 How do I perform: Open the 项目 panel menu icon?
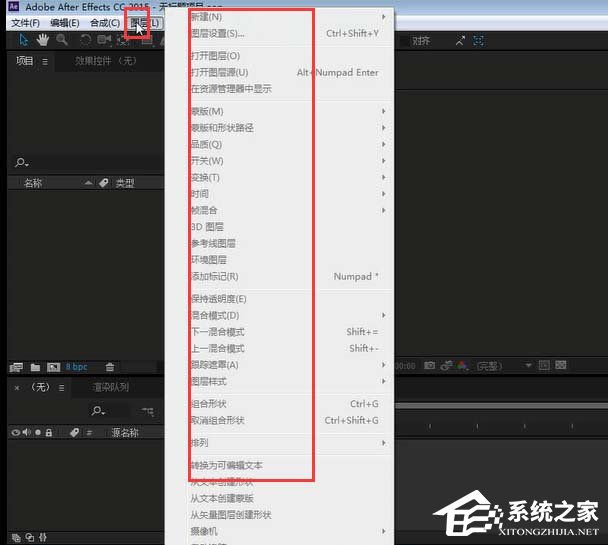[x=45, y=62]
